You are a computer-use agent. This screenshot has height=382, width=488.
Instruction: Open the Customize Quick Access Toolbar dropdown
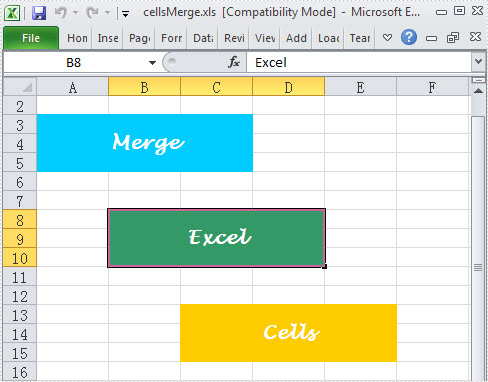click(125, 14)
